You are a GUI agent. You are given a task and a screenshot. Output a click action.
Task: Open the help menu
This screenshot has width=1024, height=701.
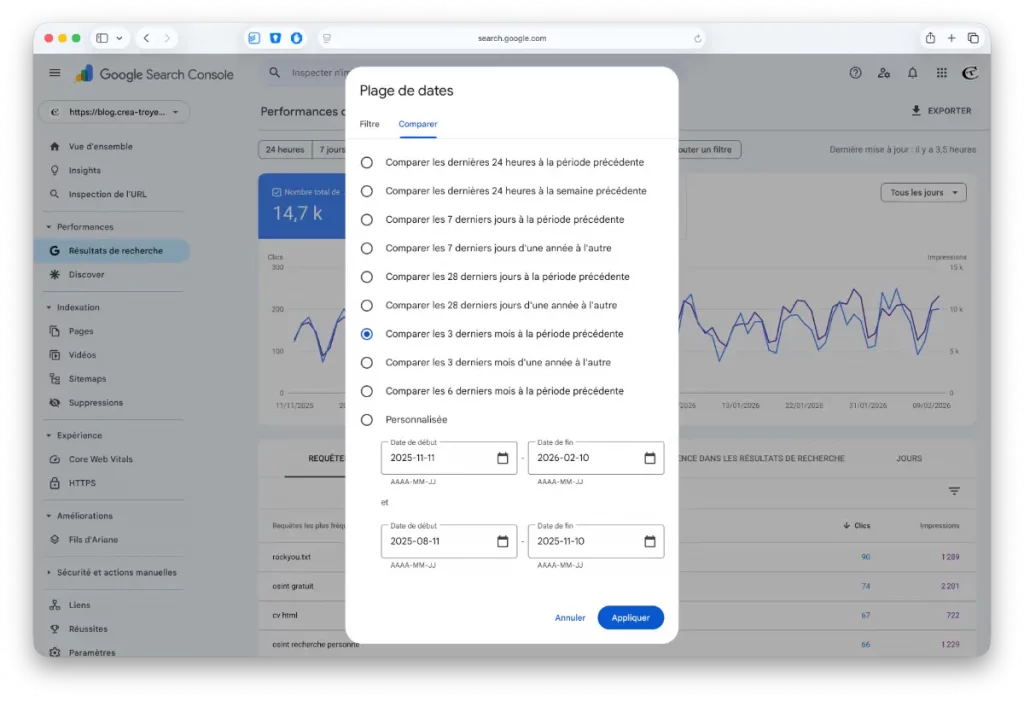(x=855, y=72)
